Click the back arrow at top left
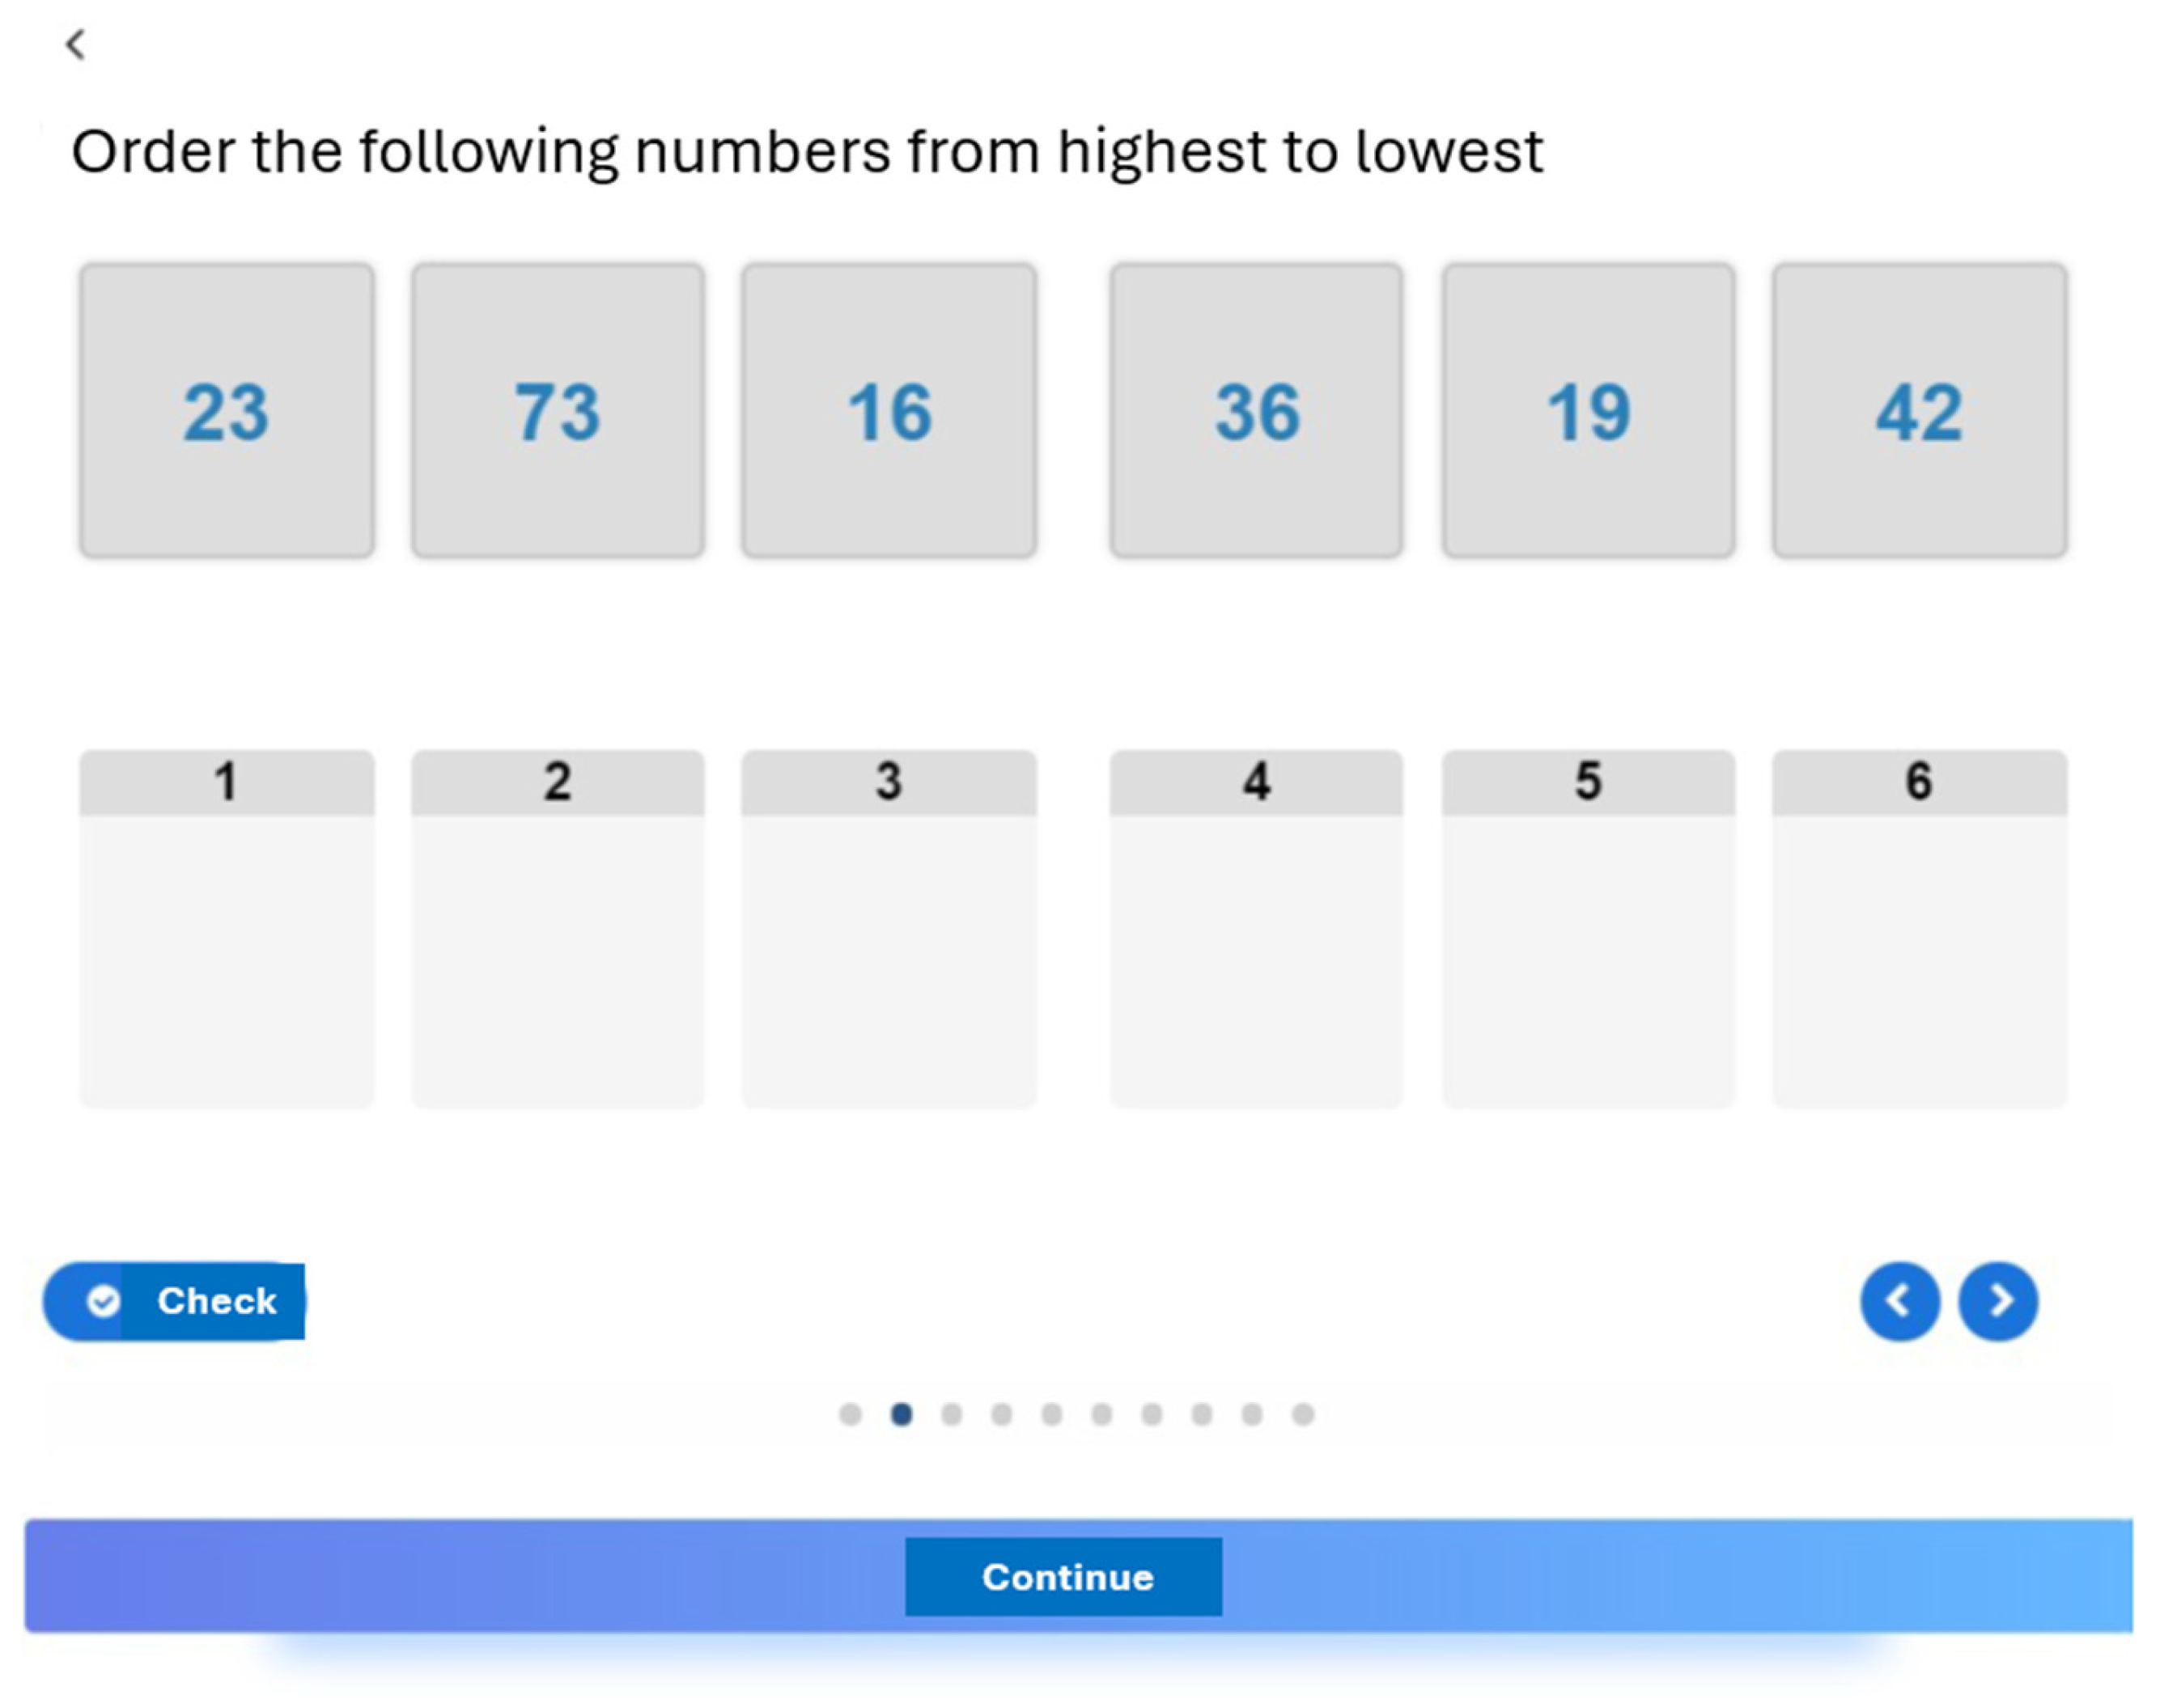Screen dimensions: 2160x1708 click(x=76, y=44)
